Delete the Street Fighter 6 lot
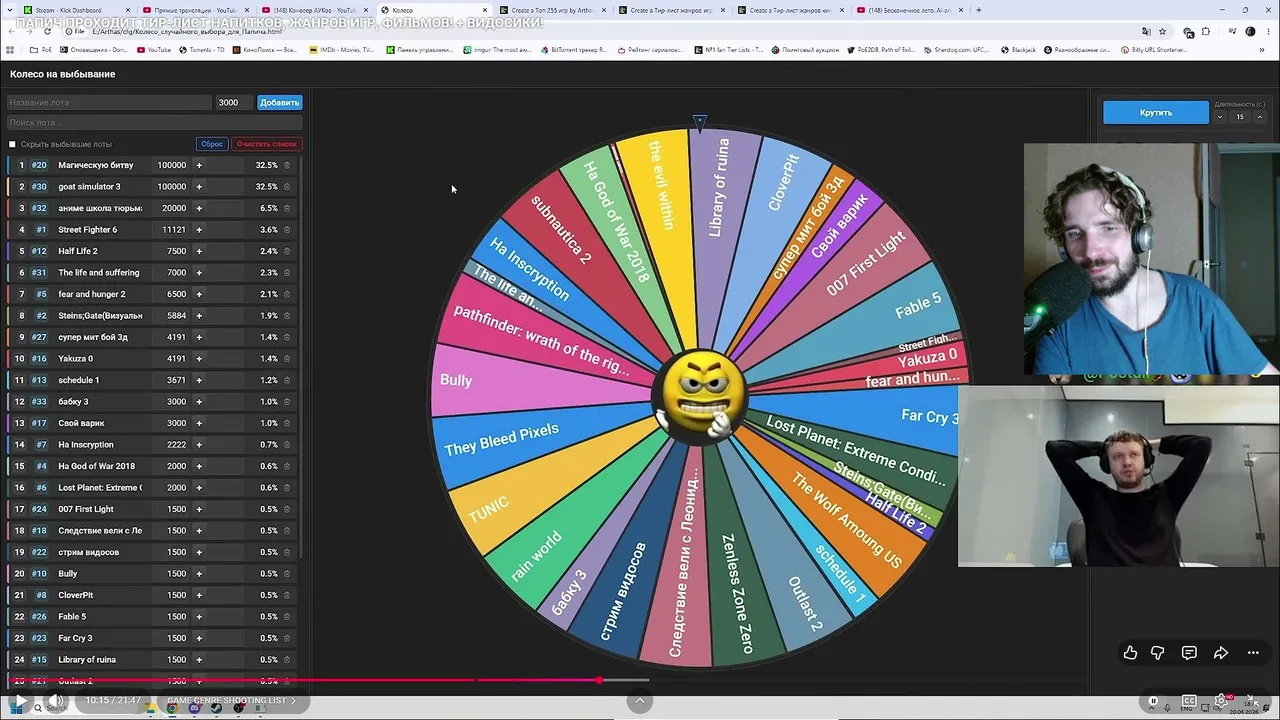Image resolution: width=1280 pixels, height=720 pixels. [287, 230]
